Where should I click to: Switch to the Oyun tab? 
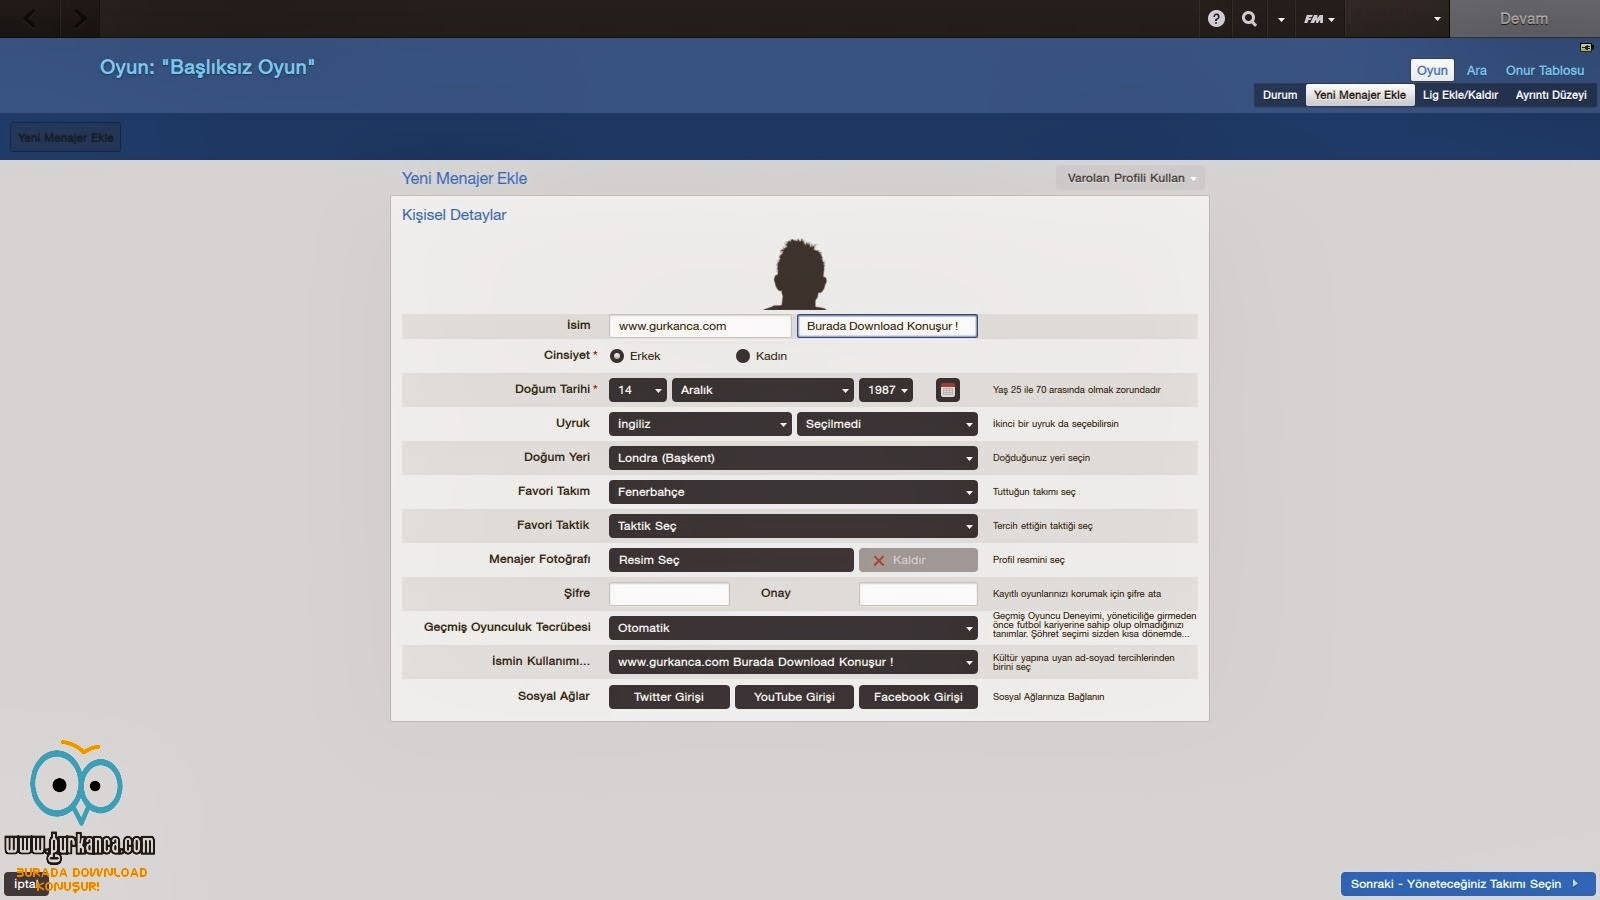[x=1432, y=70]
